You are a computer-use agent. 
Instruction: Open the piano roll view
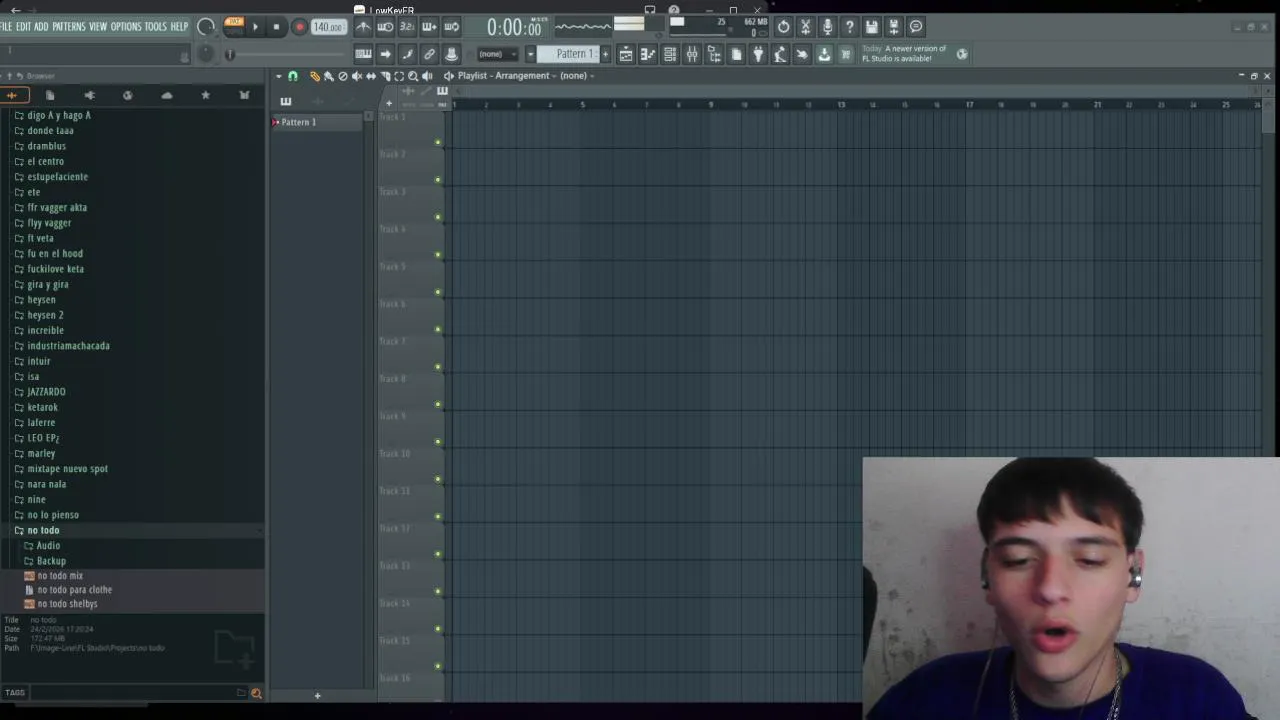(x=647, y=54)
